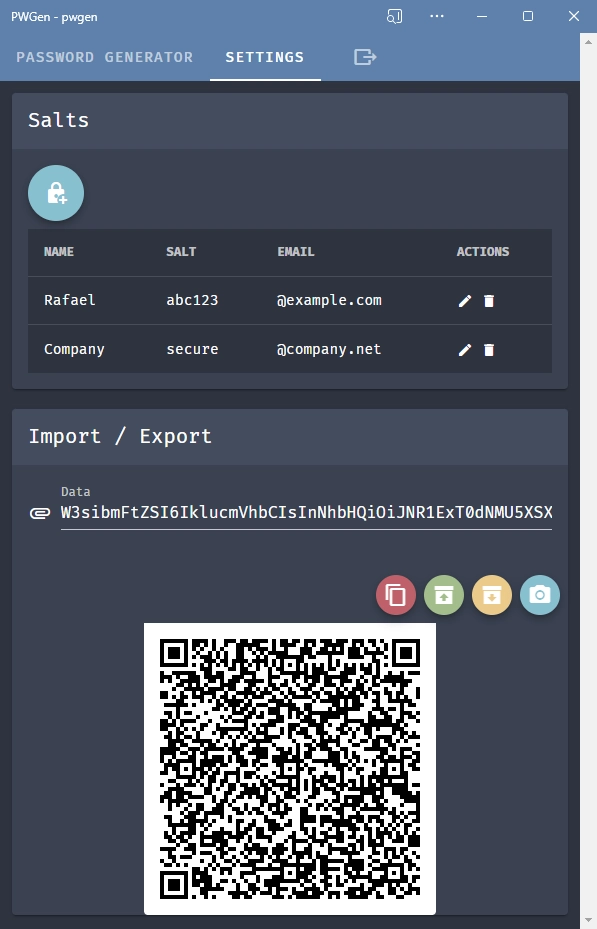Image resolution: width=597 pixels, height=929 pixels.
Task: Click the @company.net email cell
Action: click(x=329, y=350)
